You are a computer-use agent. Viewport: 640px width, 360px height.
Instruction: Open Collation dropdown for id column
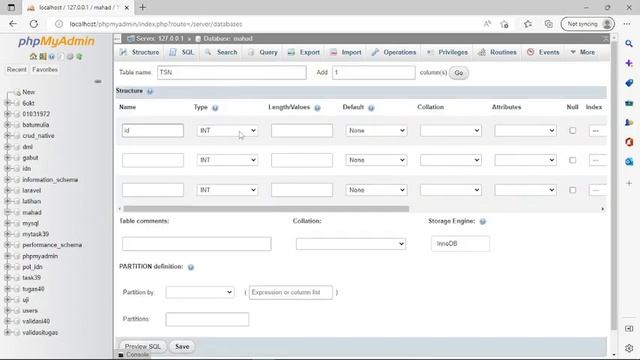tap(451, 131)
